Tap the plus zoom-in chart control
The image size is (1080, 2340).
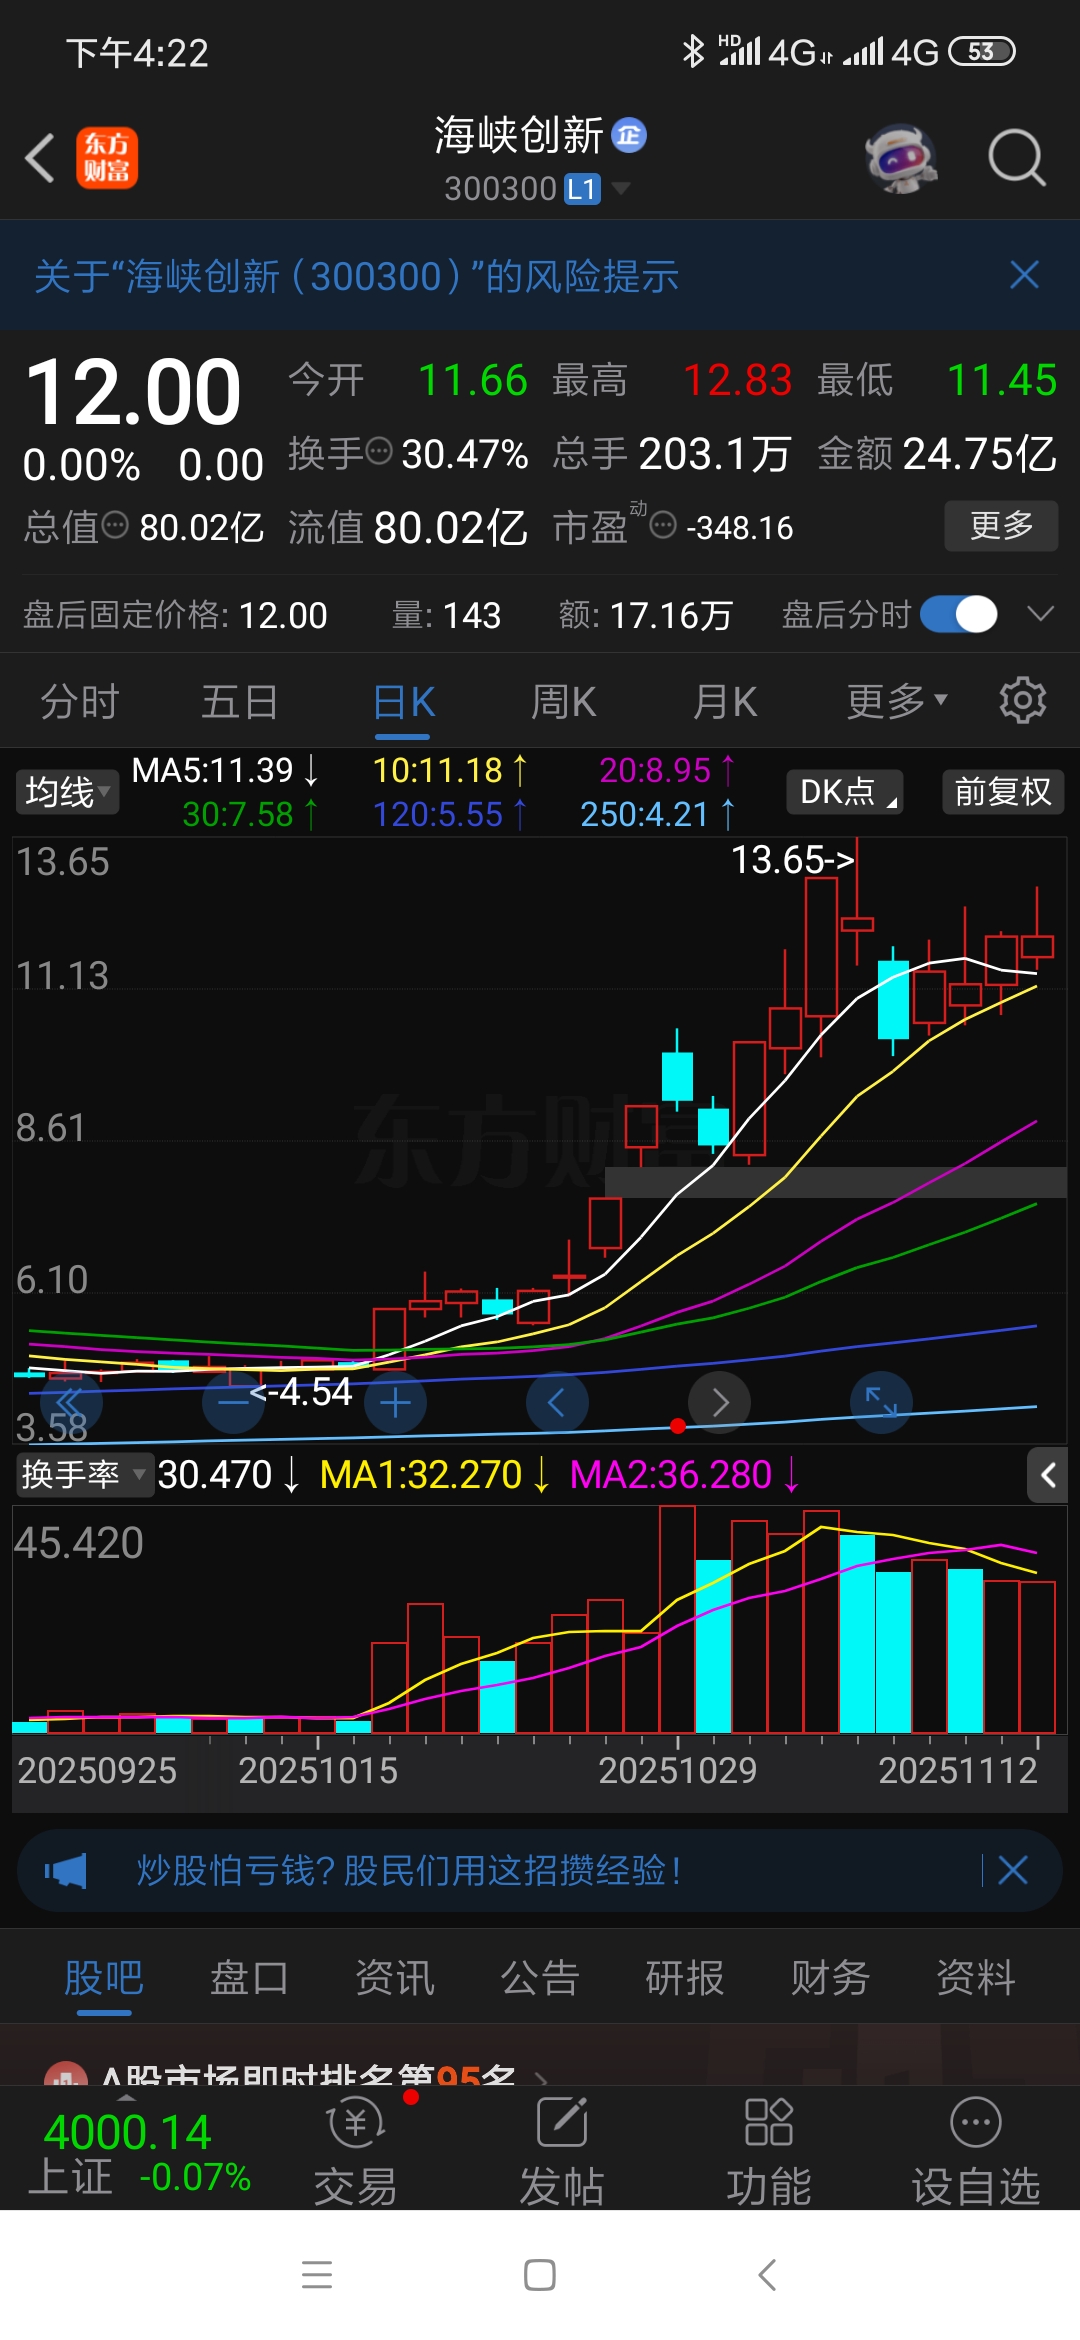coord(395,1402)
